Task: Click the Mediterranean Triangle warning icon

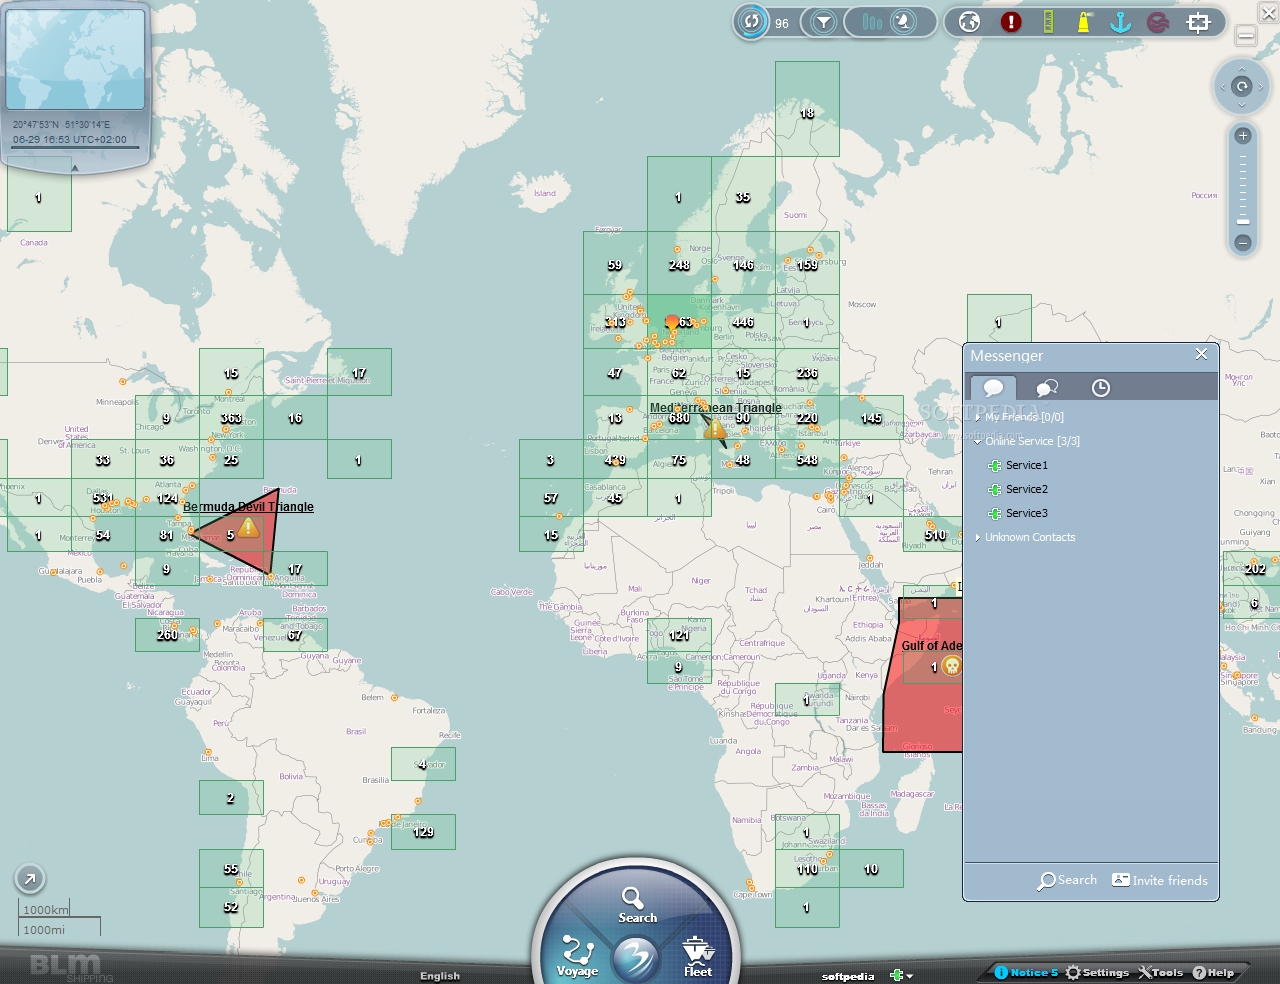Action: (x=714, y=428)
